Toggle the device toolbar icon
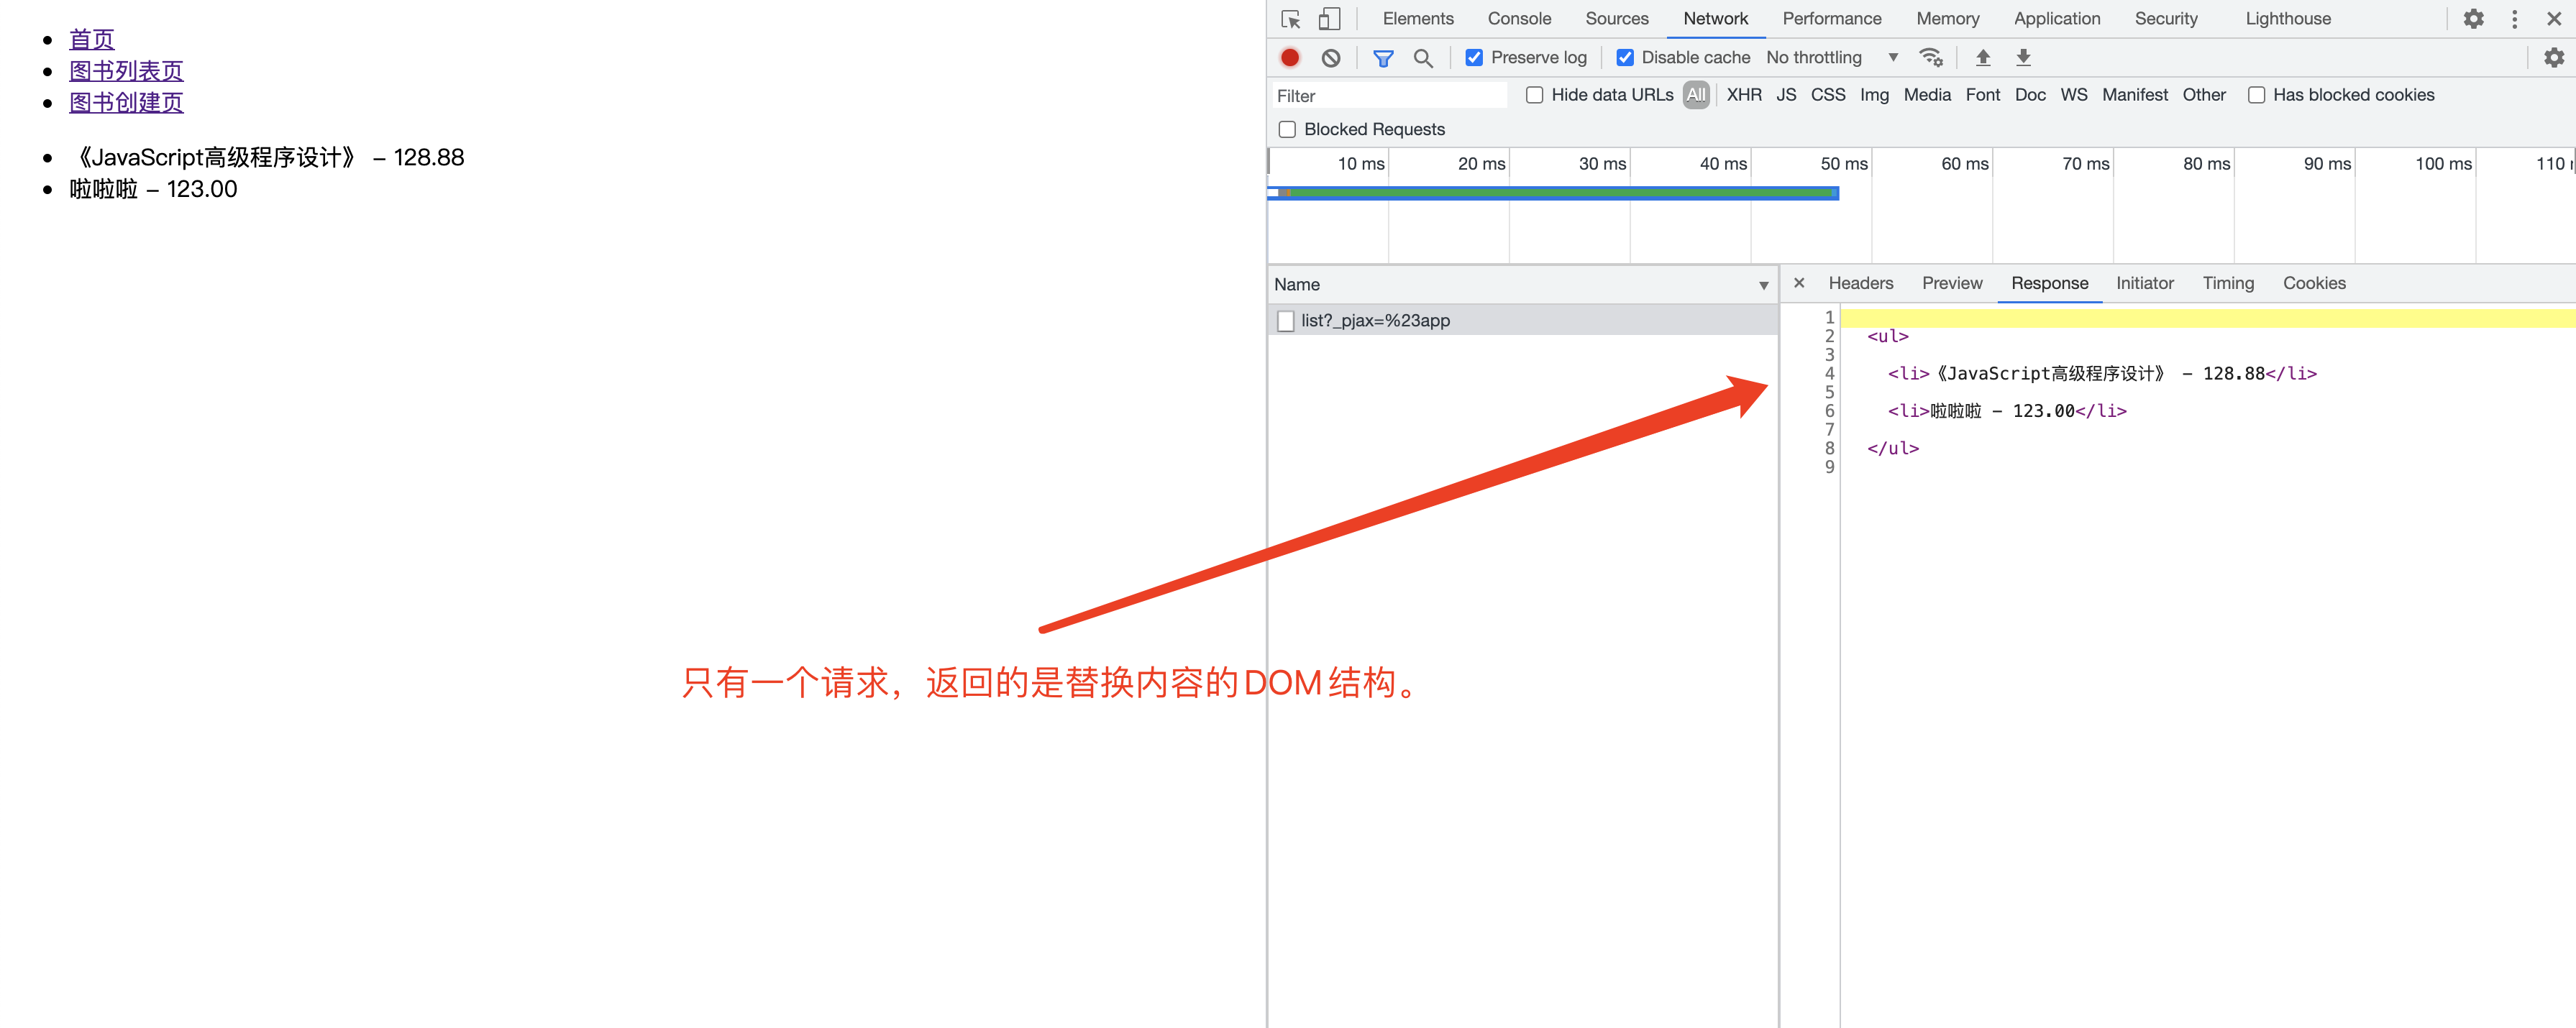 click(1329, 19)
